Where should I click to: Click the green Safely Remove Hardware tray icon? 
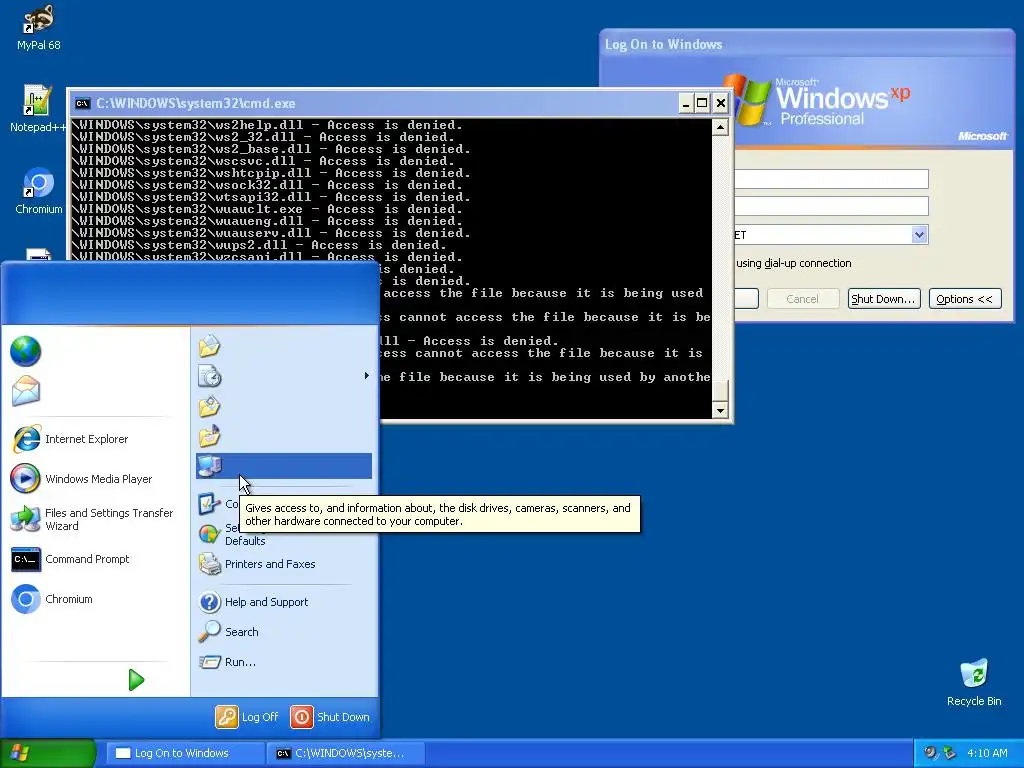click(x=949, y=753)
